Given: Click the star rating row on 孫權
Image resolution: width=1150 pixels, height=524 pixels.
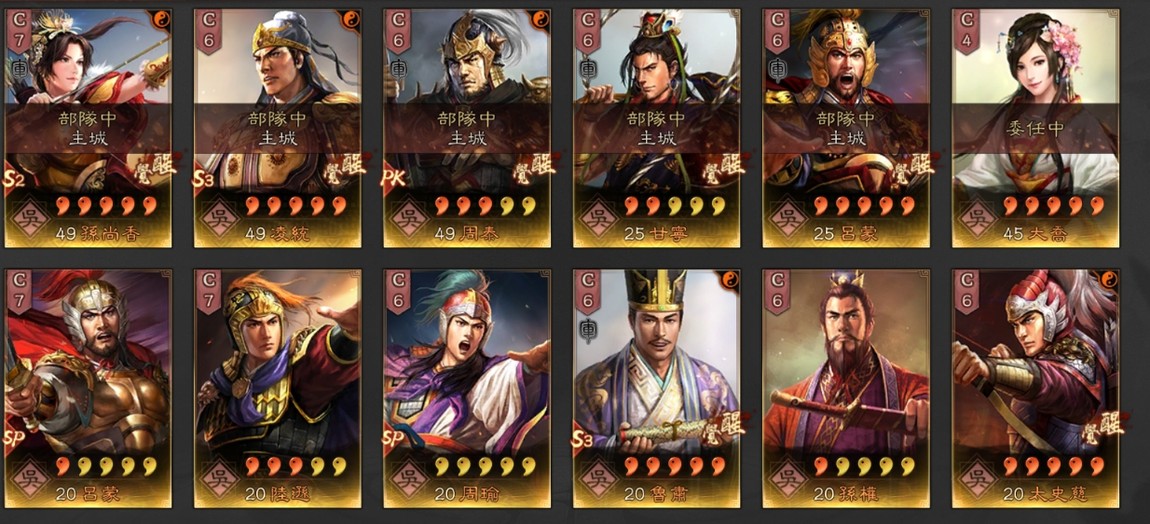Looking at the screenshot, I should click(856, 465).
